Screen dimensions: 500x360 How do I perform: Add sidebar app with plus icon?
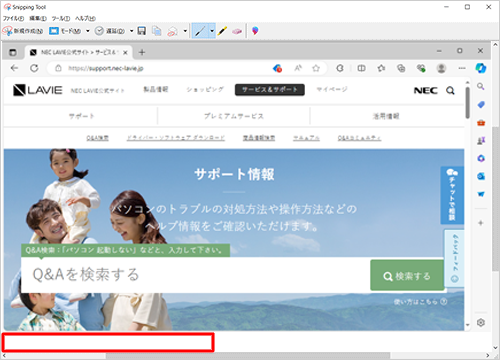tap(481, 223)
